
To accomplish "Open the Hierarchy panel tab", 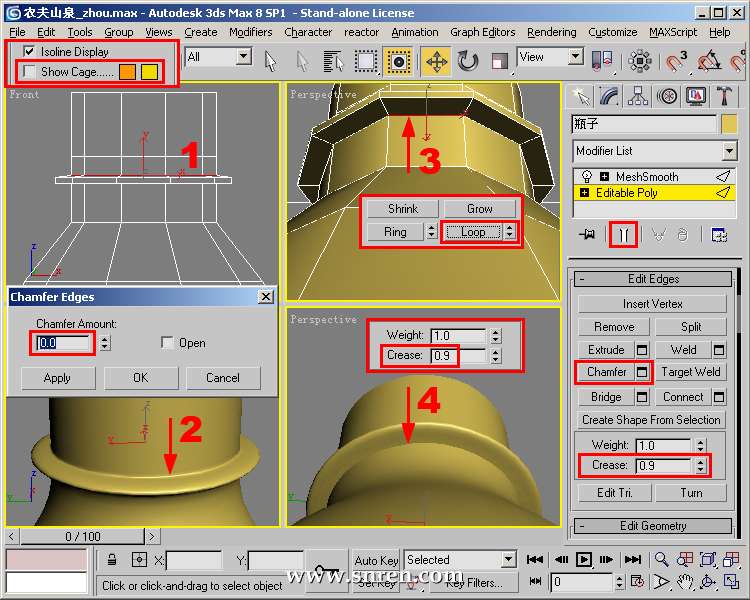I will pyautogui.click(x=638, y=97).
